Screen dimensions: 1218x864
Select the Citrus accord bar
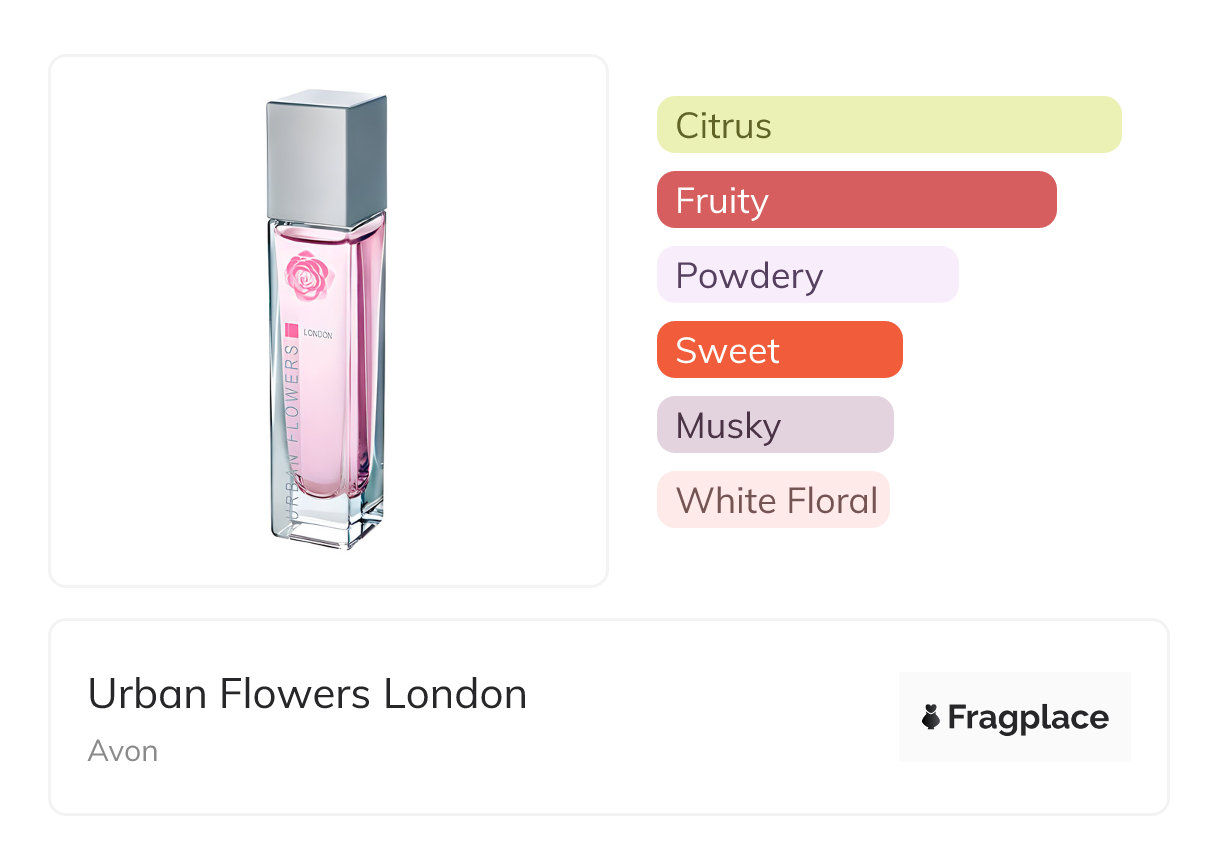click(889, 125)
